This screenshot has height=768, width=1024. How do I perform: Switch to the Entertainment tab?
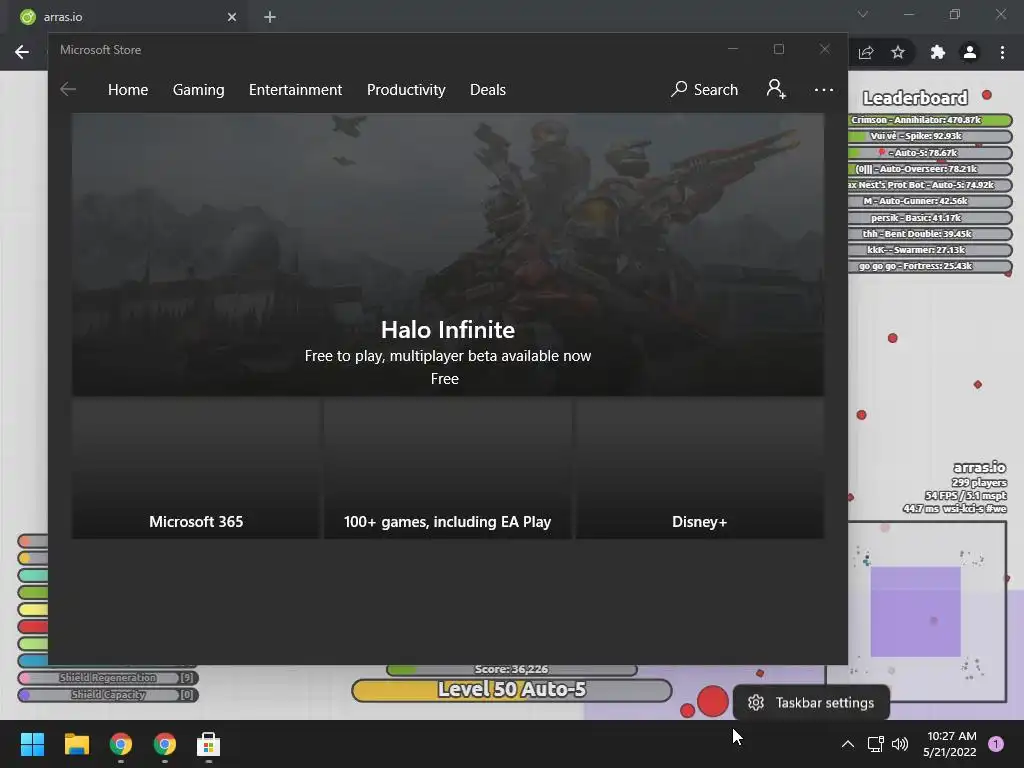pyautogui.click(x=295, y=89)
